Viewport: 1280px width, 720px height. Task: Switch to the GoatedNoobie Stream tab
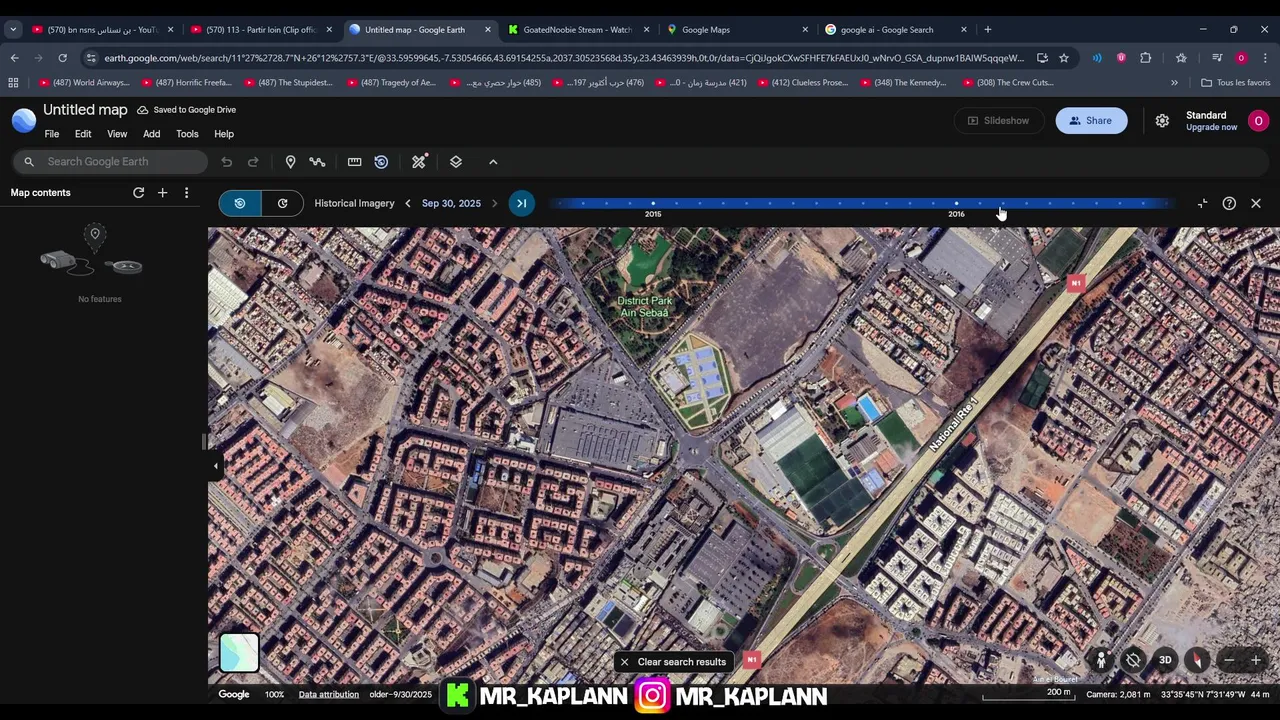pyautogui.click(x=578, y=30)
